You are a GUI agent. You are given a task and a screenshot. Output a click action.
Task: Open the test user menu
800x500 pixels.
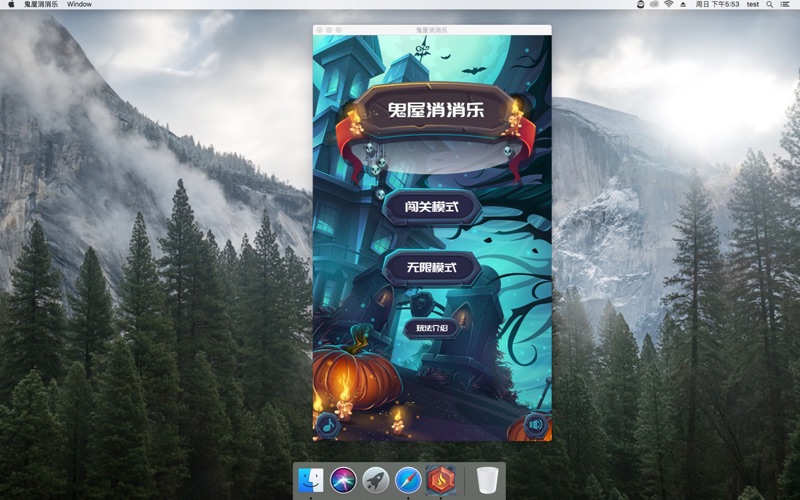tap(753, 4)
